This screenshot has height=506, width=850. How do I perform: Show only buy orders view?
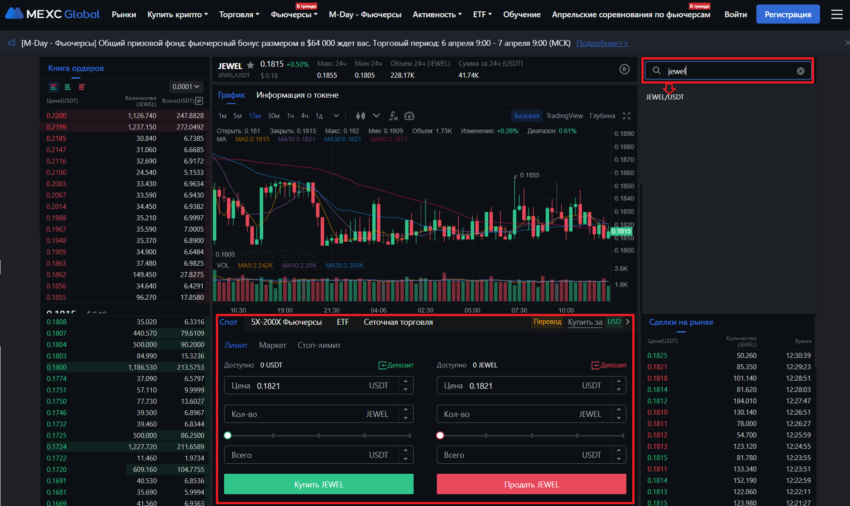(67, 87)
